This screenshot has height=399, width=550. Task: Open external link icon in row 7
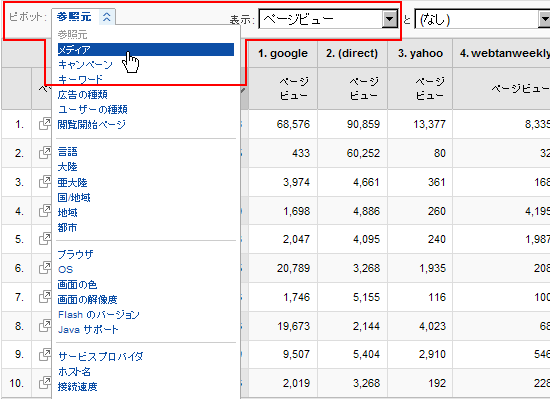[x=45, y=297]
